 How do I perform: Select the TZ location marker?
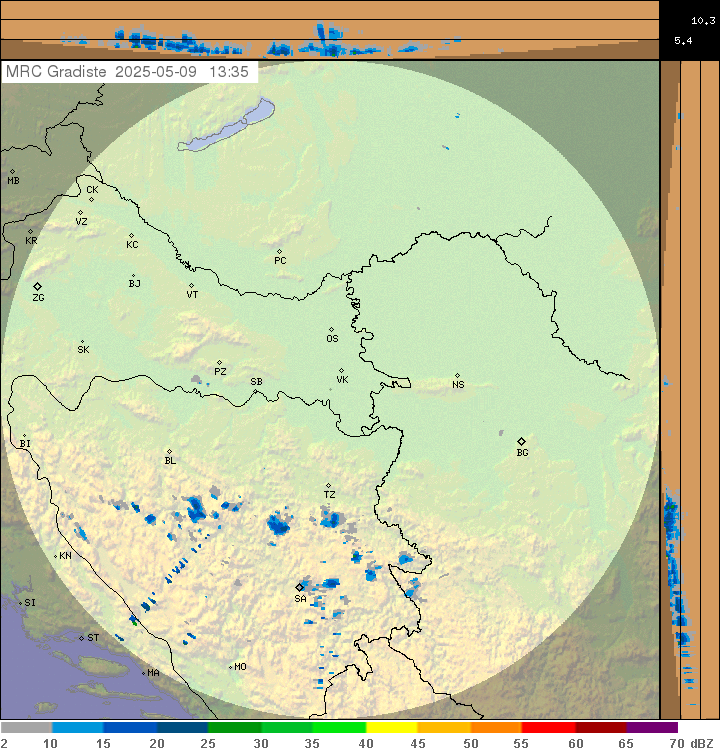click(328, 486)
